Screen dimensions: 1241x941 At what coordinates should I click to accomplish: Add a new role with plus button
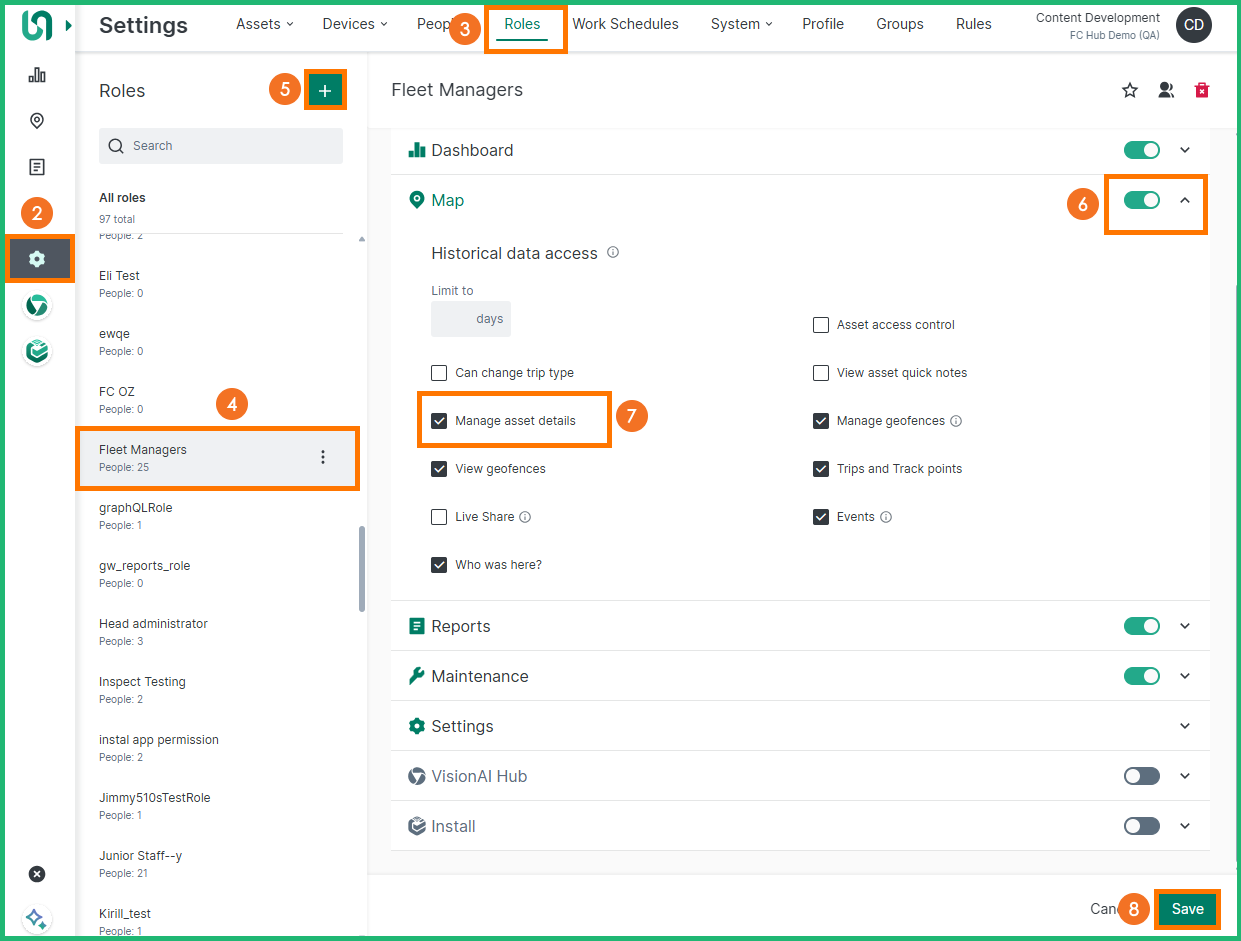coord(324,91)
